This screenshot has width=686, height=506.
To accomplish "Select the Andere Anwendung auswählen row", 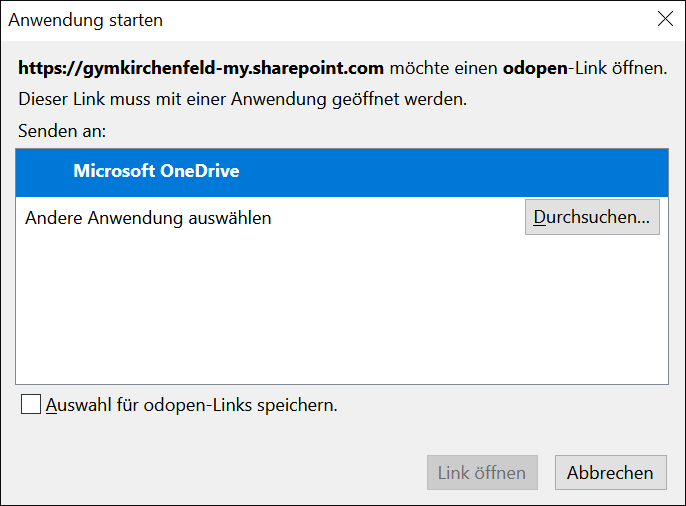I will 342,218.
